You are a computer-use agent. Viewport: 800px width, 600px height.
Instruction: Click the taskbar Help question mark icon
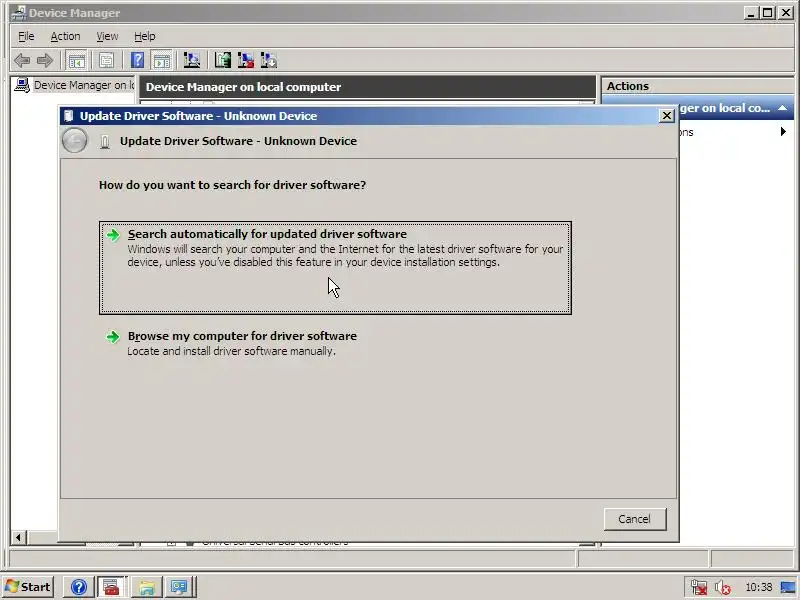click(79, 587)
